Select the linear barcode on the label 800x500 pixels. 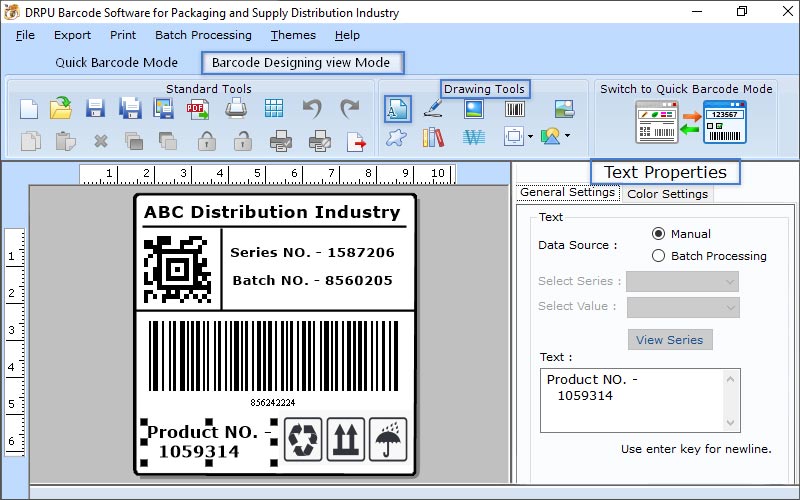point(273,356)
